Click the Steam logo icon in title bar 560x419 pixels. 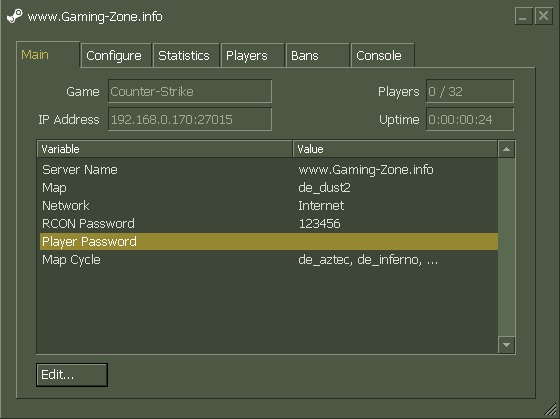pos(15,16)
